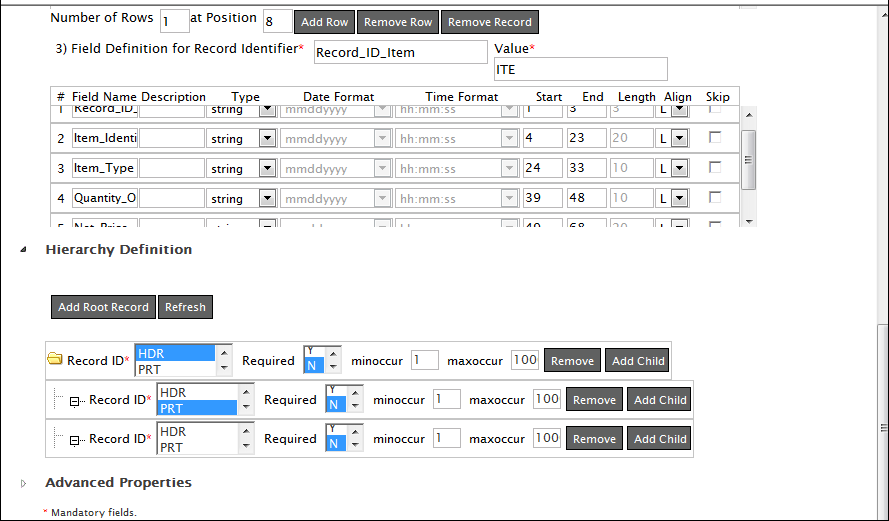Click the Remove Record button
Screen dimensions: 889x521
(x=490, y=22)
